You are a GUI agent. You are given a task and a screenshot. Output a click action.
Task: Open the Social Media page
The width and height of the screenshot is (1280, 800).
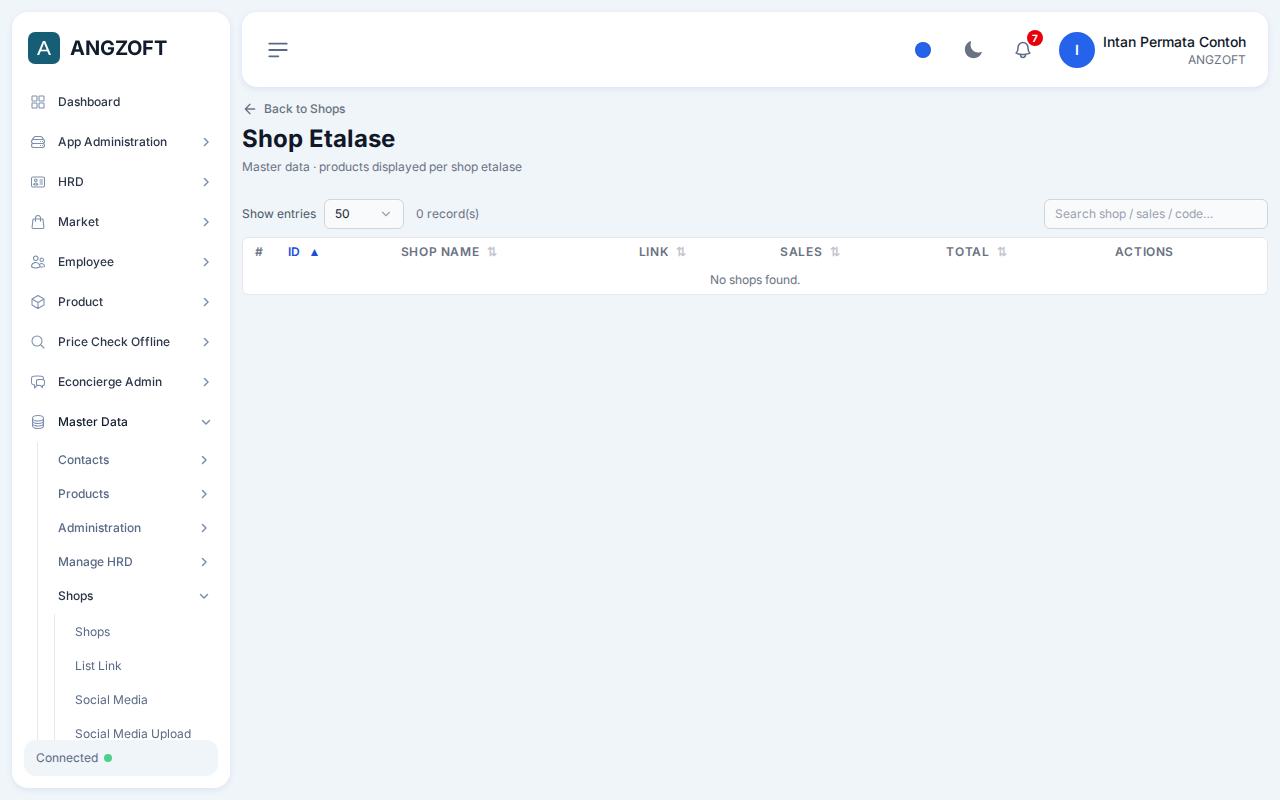pyautogui.click(x=111, y=700)
